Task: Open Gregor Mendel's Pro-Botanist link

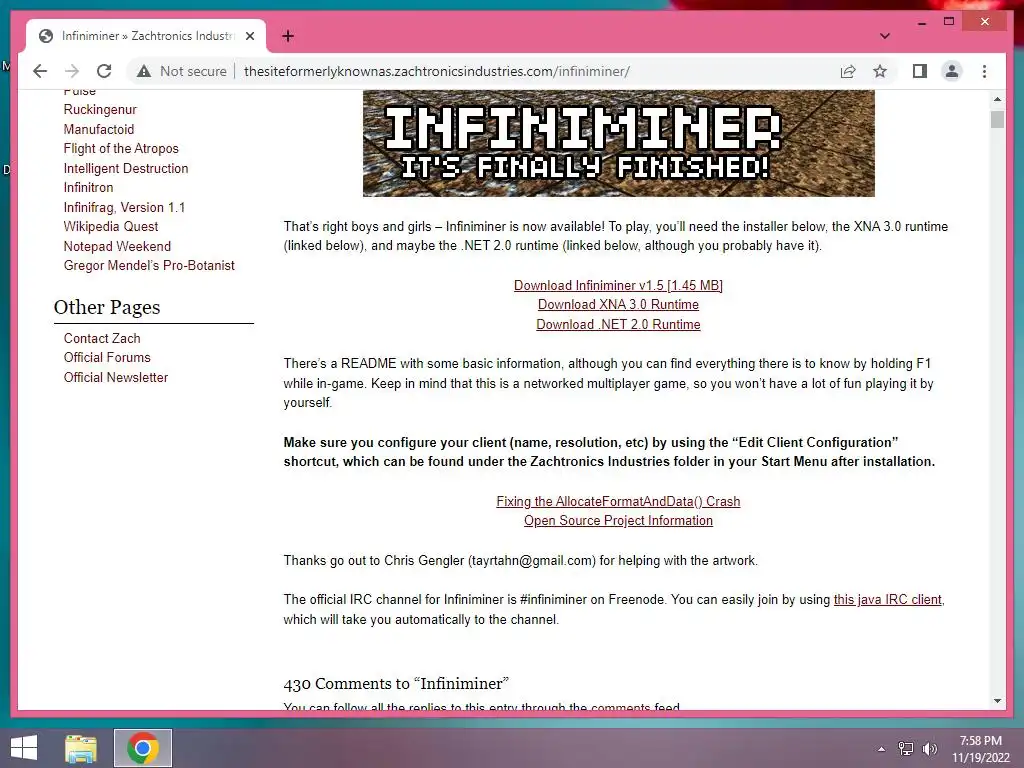Action: pyautogui.click(x=149, y=266)
